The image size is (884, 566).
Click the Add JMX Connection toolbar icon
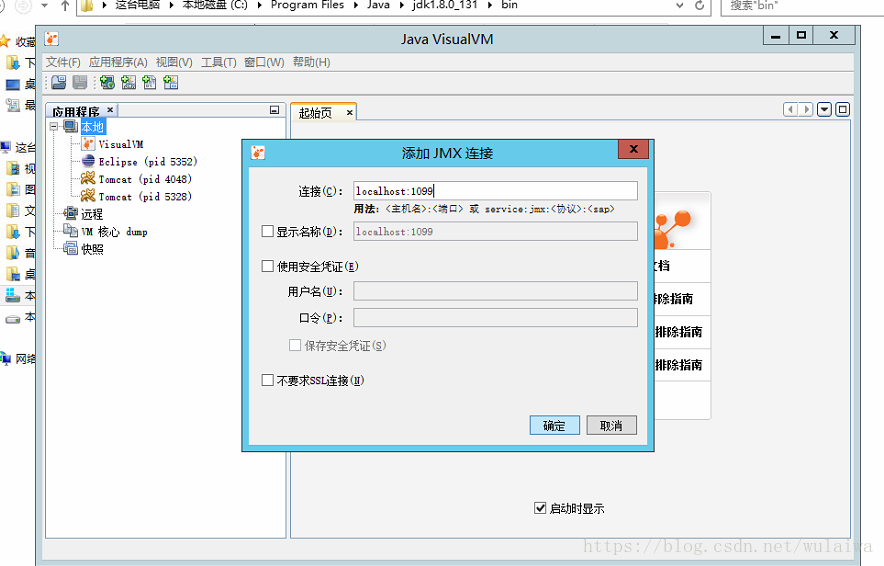129,82
